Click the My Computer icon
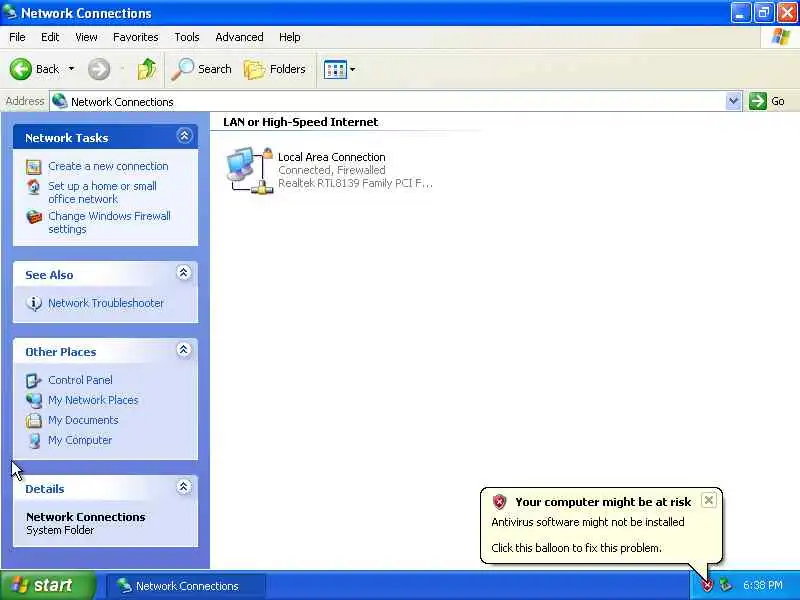The image size is (800, 600). coord(34,440)
